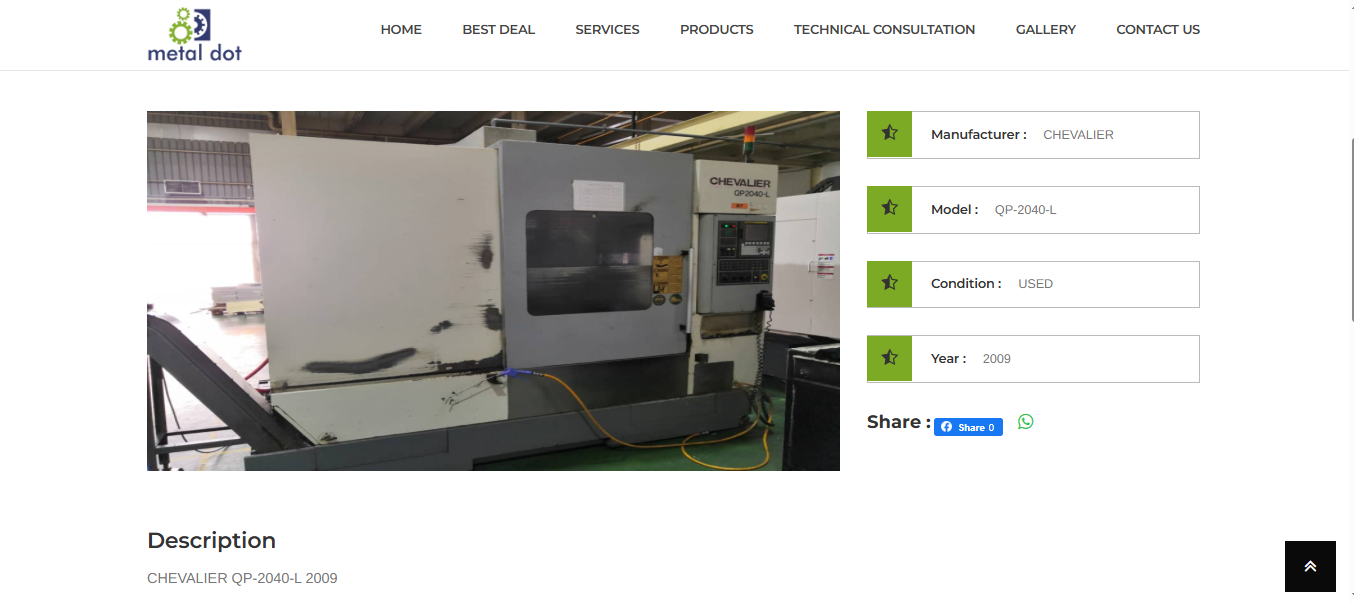Share the machine via WhatsApp icon
This screenshot has height=602, width=1354.
click(1025, 422)
